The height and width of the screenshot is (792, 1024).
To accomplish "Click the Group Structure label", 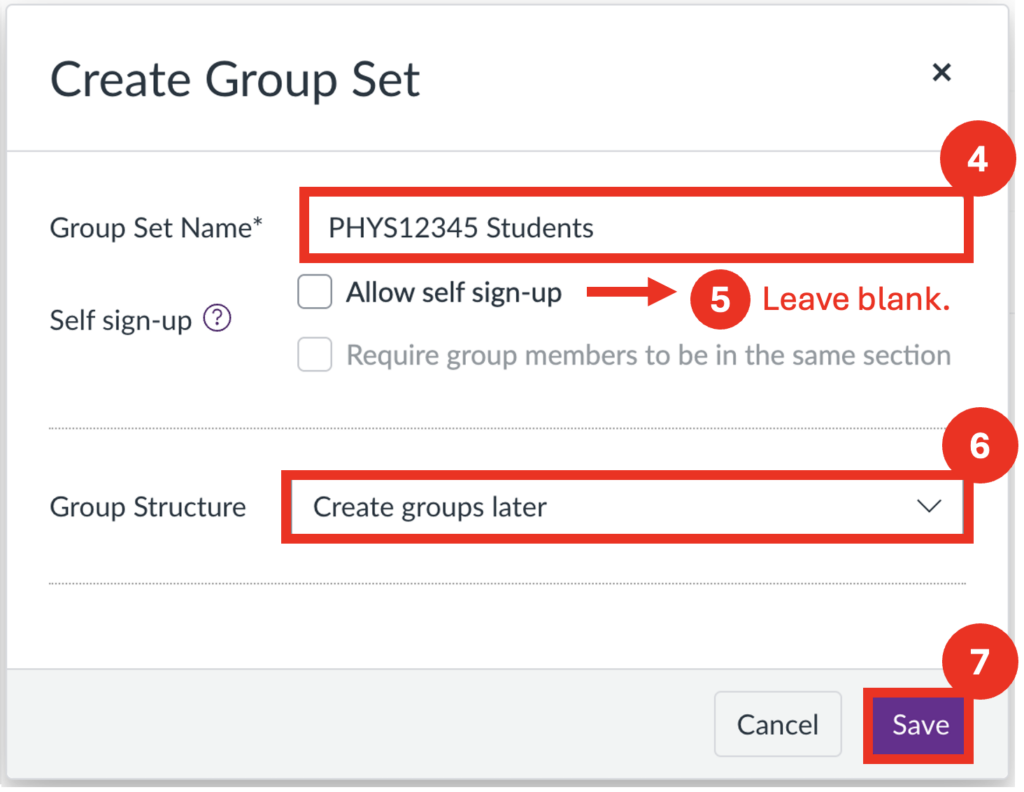I will tap(148, 507).
